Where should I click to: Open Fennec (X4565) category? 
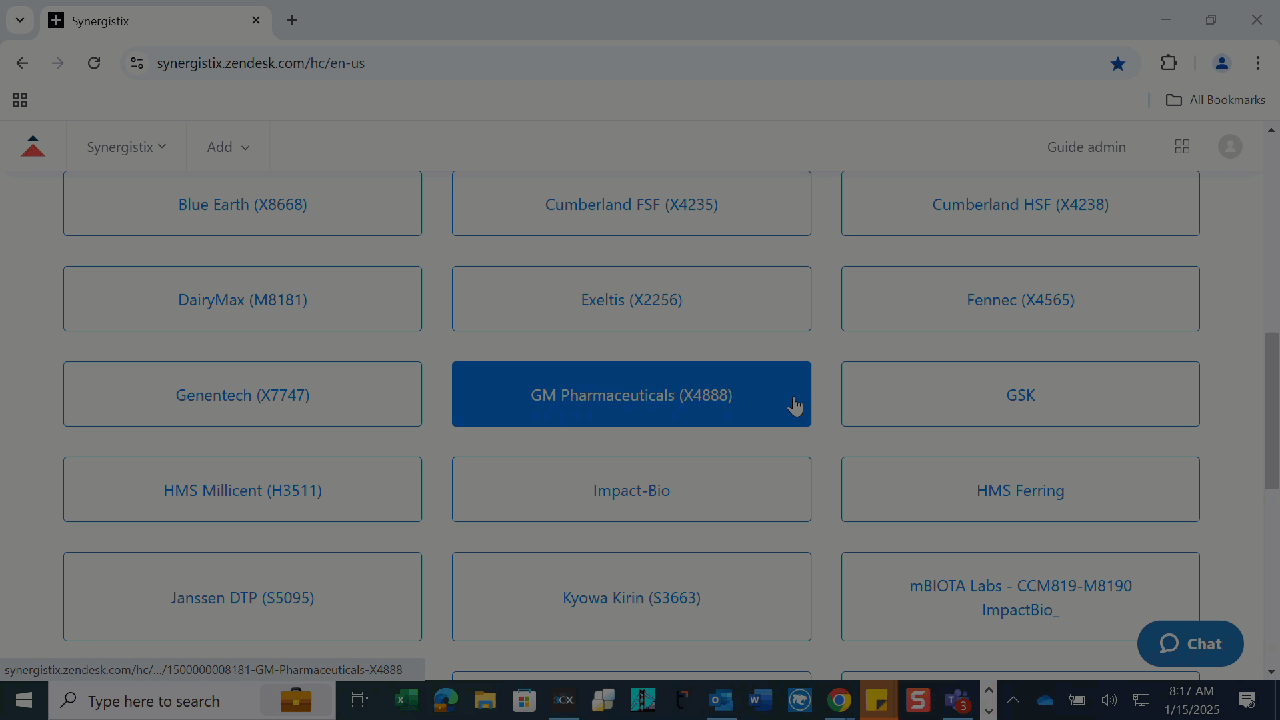(1020, 299)
